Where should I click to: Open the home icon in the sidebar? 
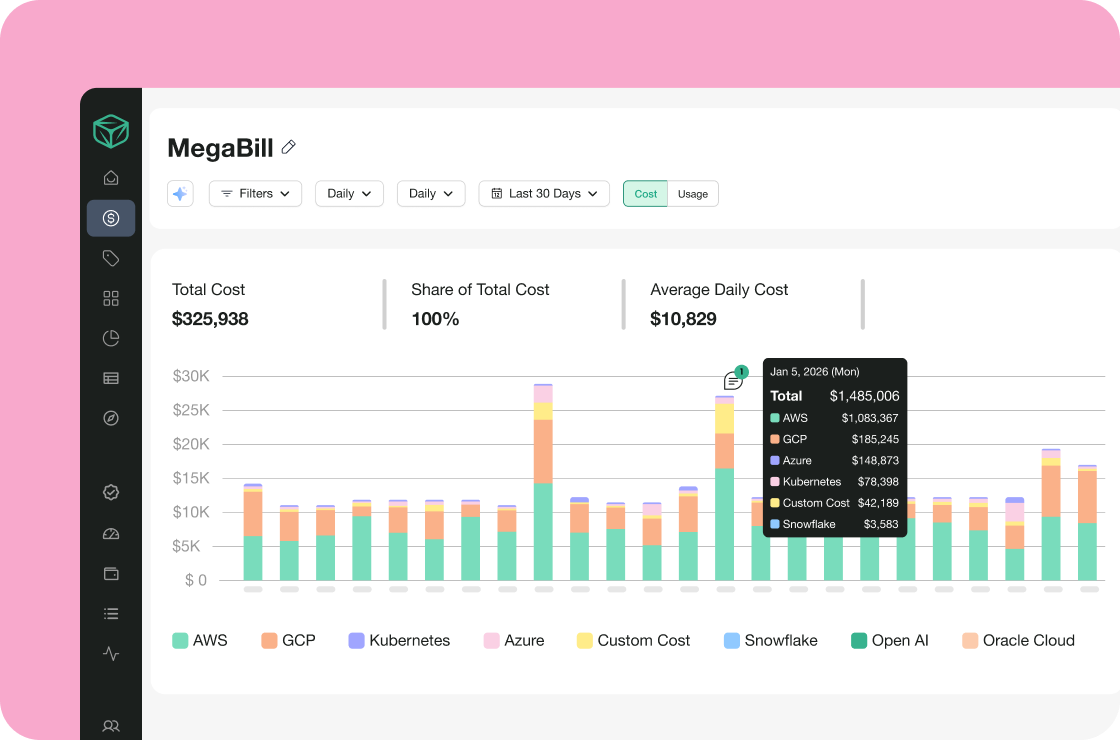[111, 178]
